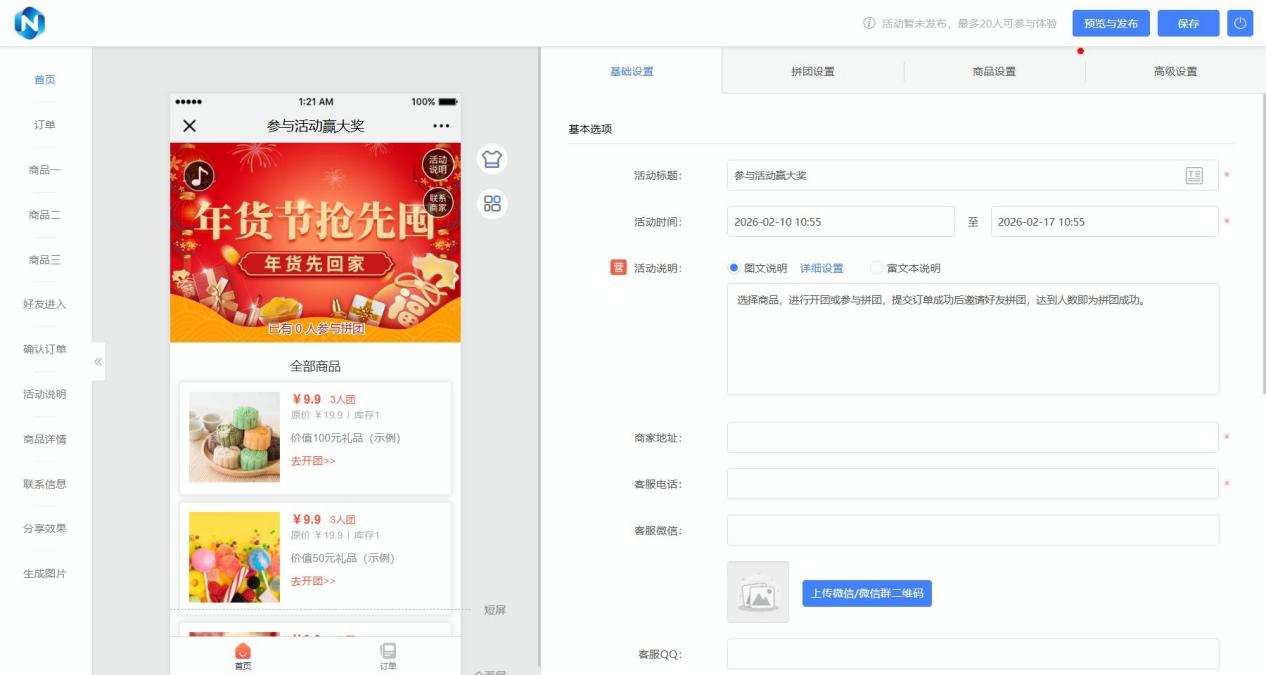This screenshot has width=1266, height=675.
Task: Switch to the 高级设置 tab
Action: point(1174,71)
